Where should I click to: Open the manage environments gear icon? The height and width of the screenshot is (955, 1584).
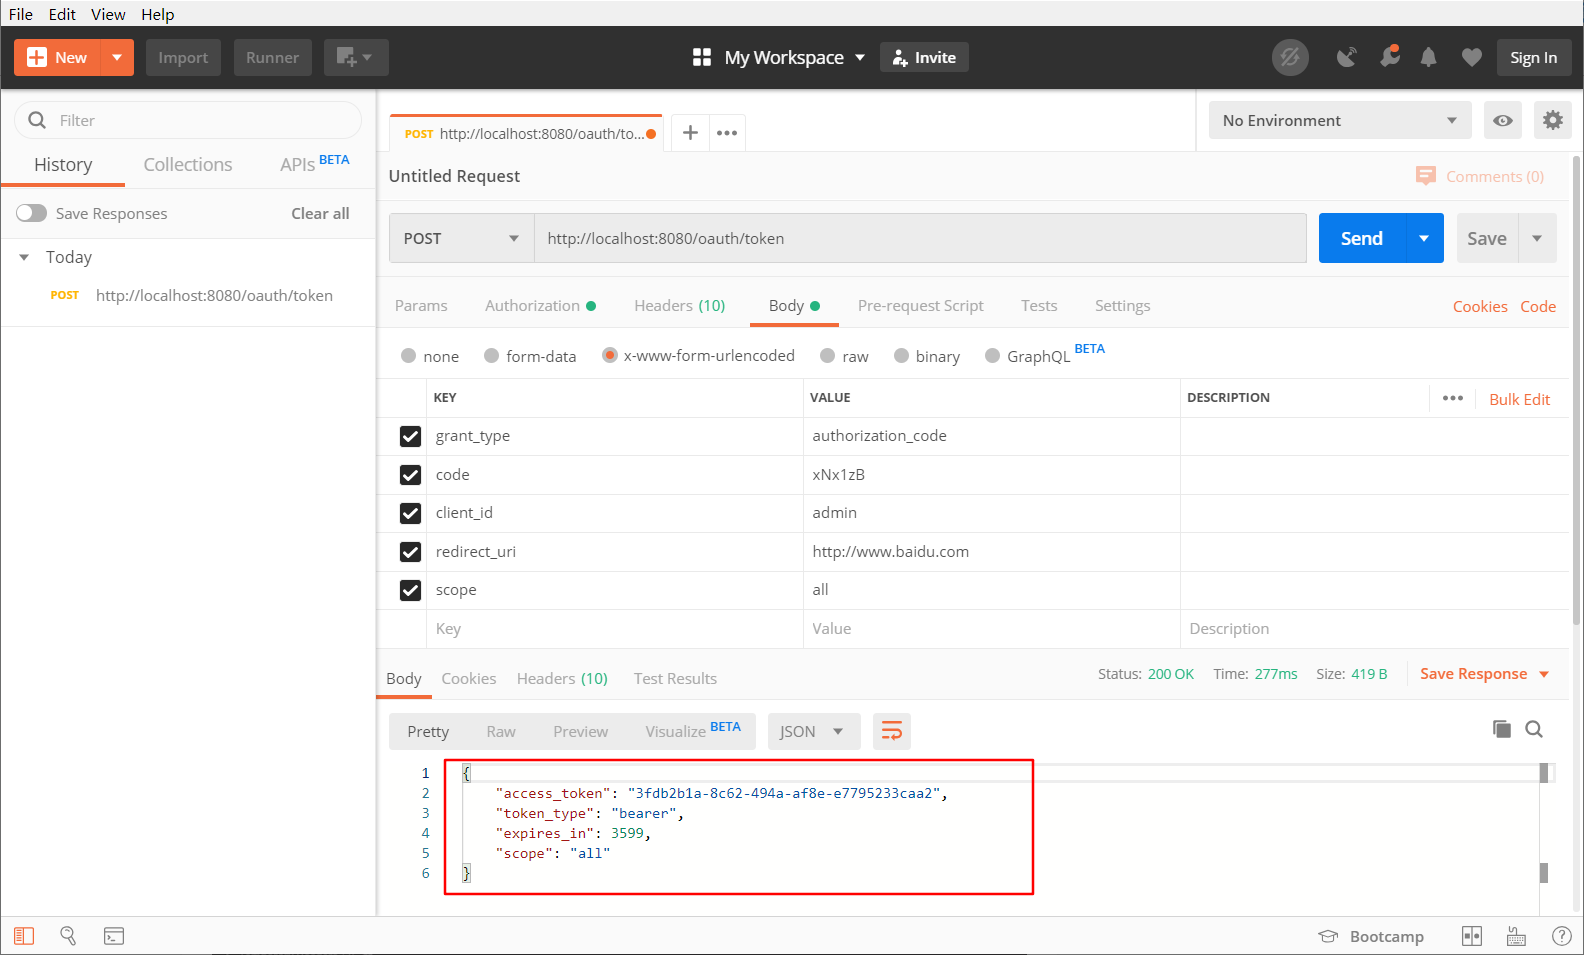(x=1552, y=121)
